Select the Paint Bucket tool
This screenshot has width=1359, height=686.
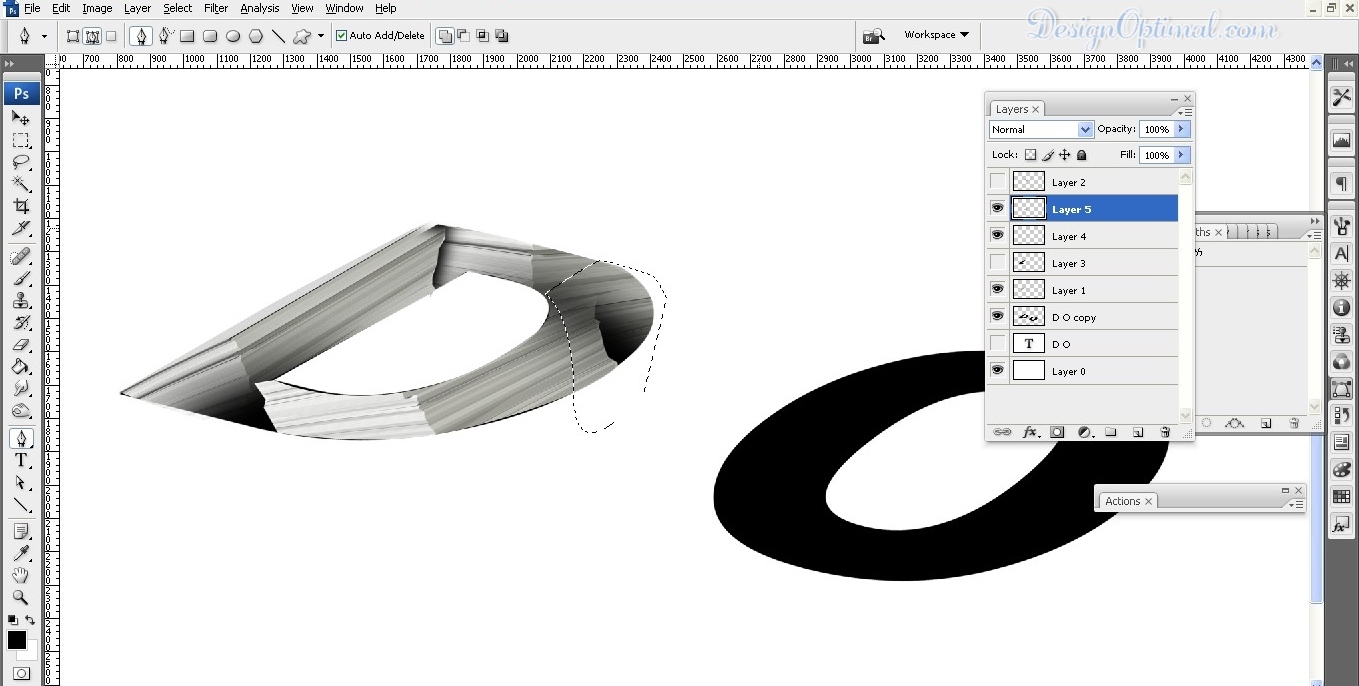(x=21, y=367)
